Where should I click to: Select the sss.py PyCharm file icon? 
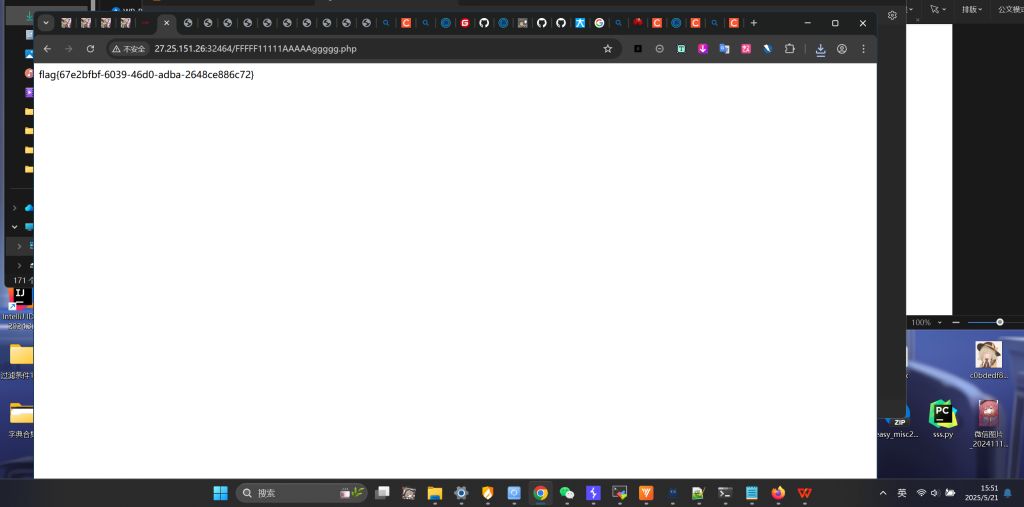(x=942, y=419)
